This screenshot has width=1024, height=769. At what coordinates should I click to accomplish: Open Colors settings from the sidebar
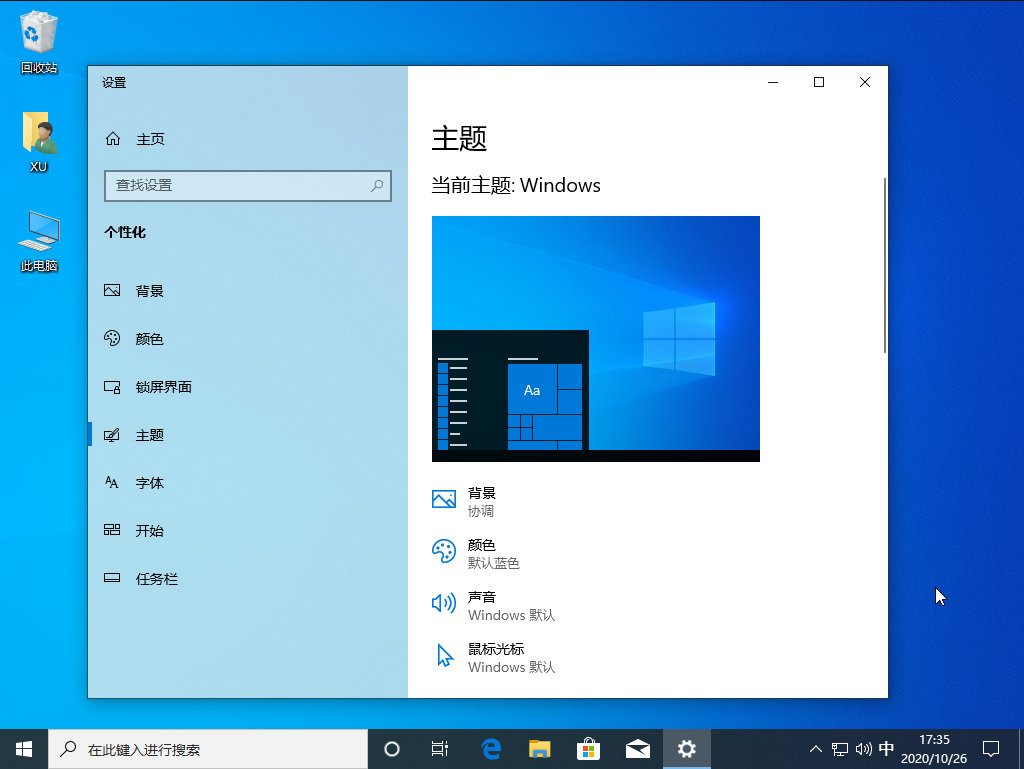(148, 338)
